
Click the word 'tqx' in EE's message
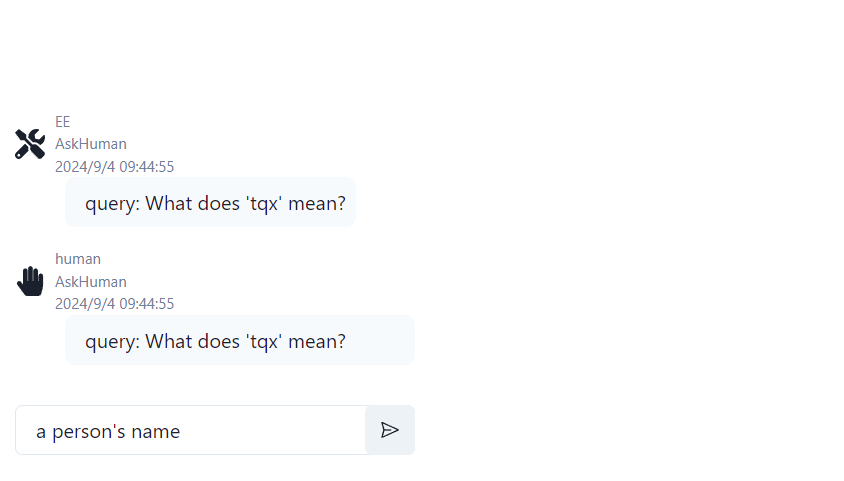coord(263,204)
